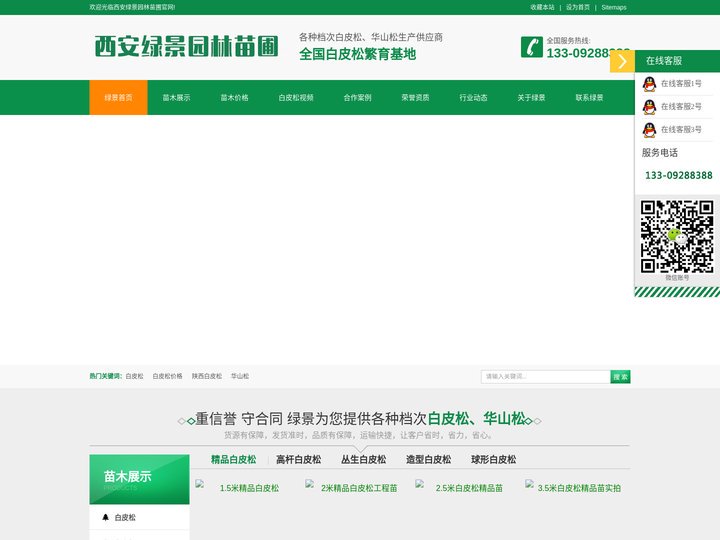This screenshot has width=720, height=540.
Task: Open product 2.5米白皮松精品苗
Action: pos(469,488)
